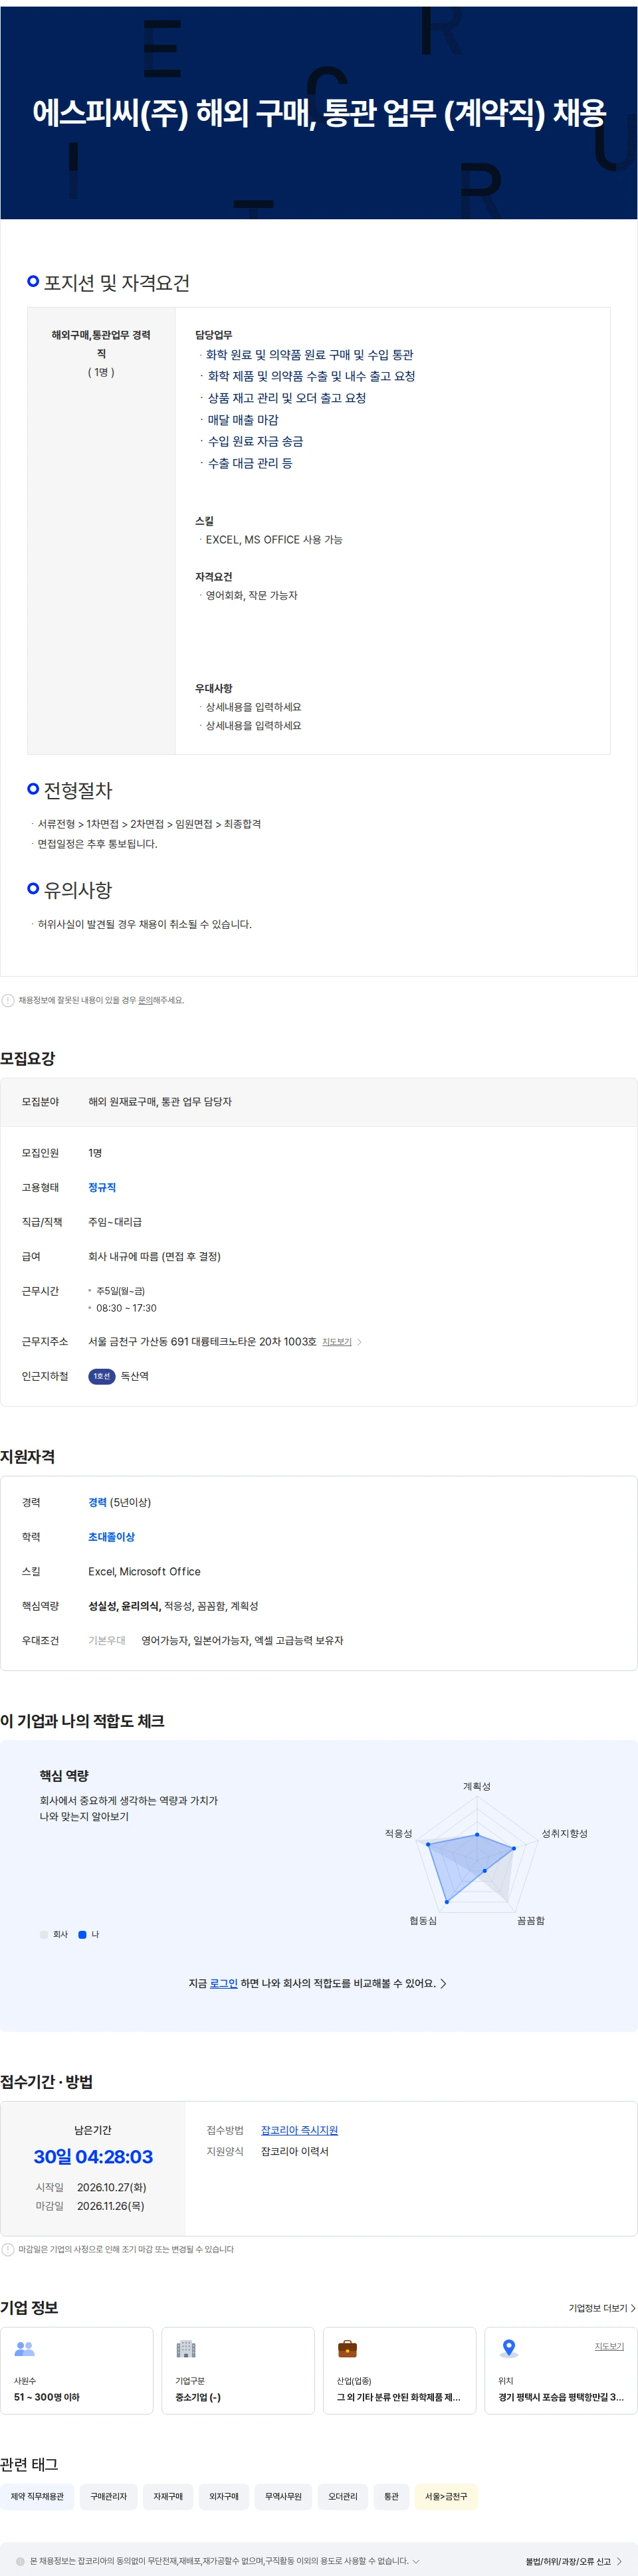Image resolution: width=638 pixels, height=2576 pixels.
Task: Click the 로그인 link in 적합도 section
Action: 223,1983
